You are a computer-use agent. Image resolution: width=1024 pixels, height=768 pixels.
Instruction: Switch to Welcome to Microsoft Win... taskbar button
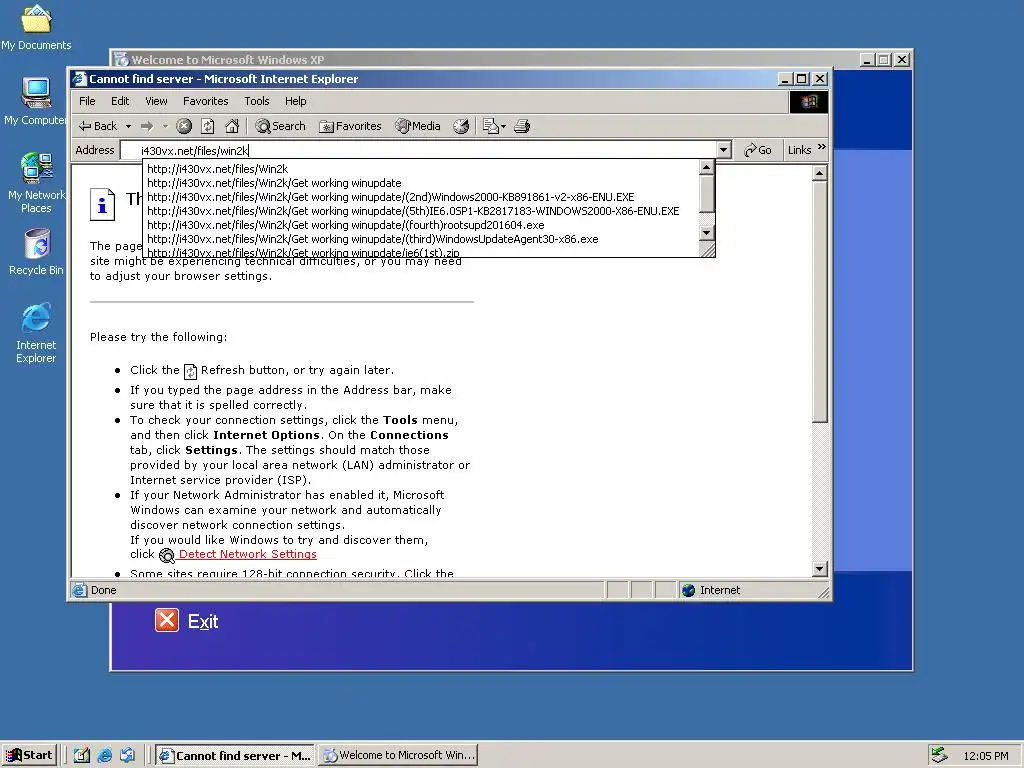[398, 756]
